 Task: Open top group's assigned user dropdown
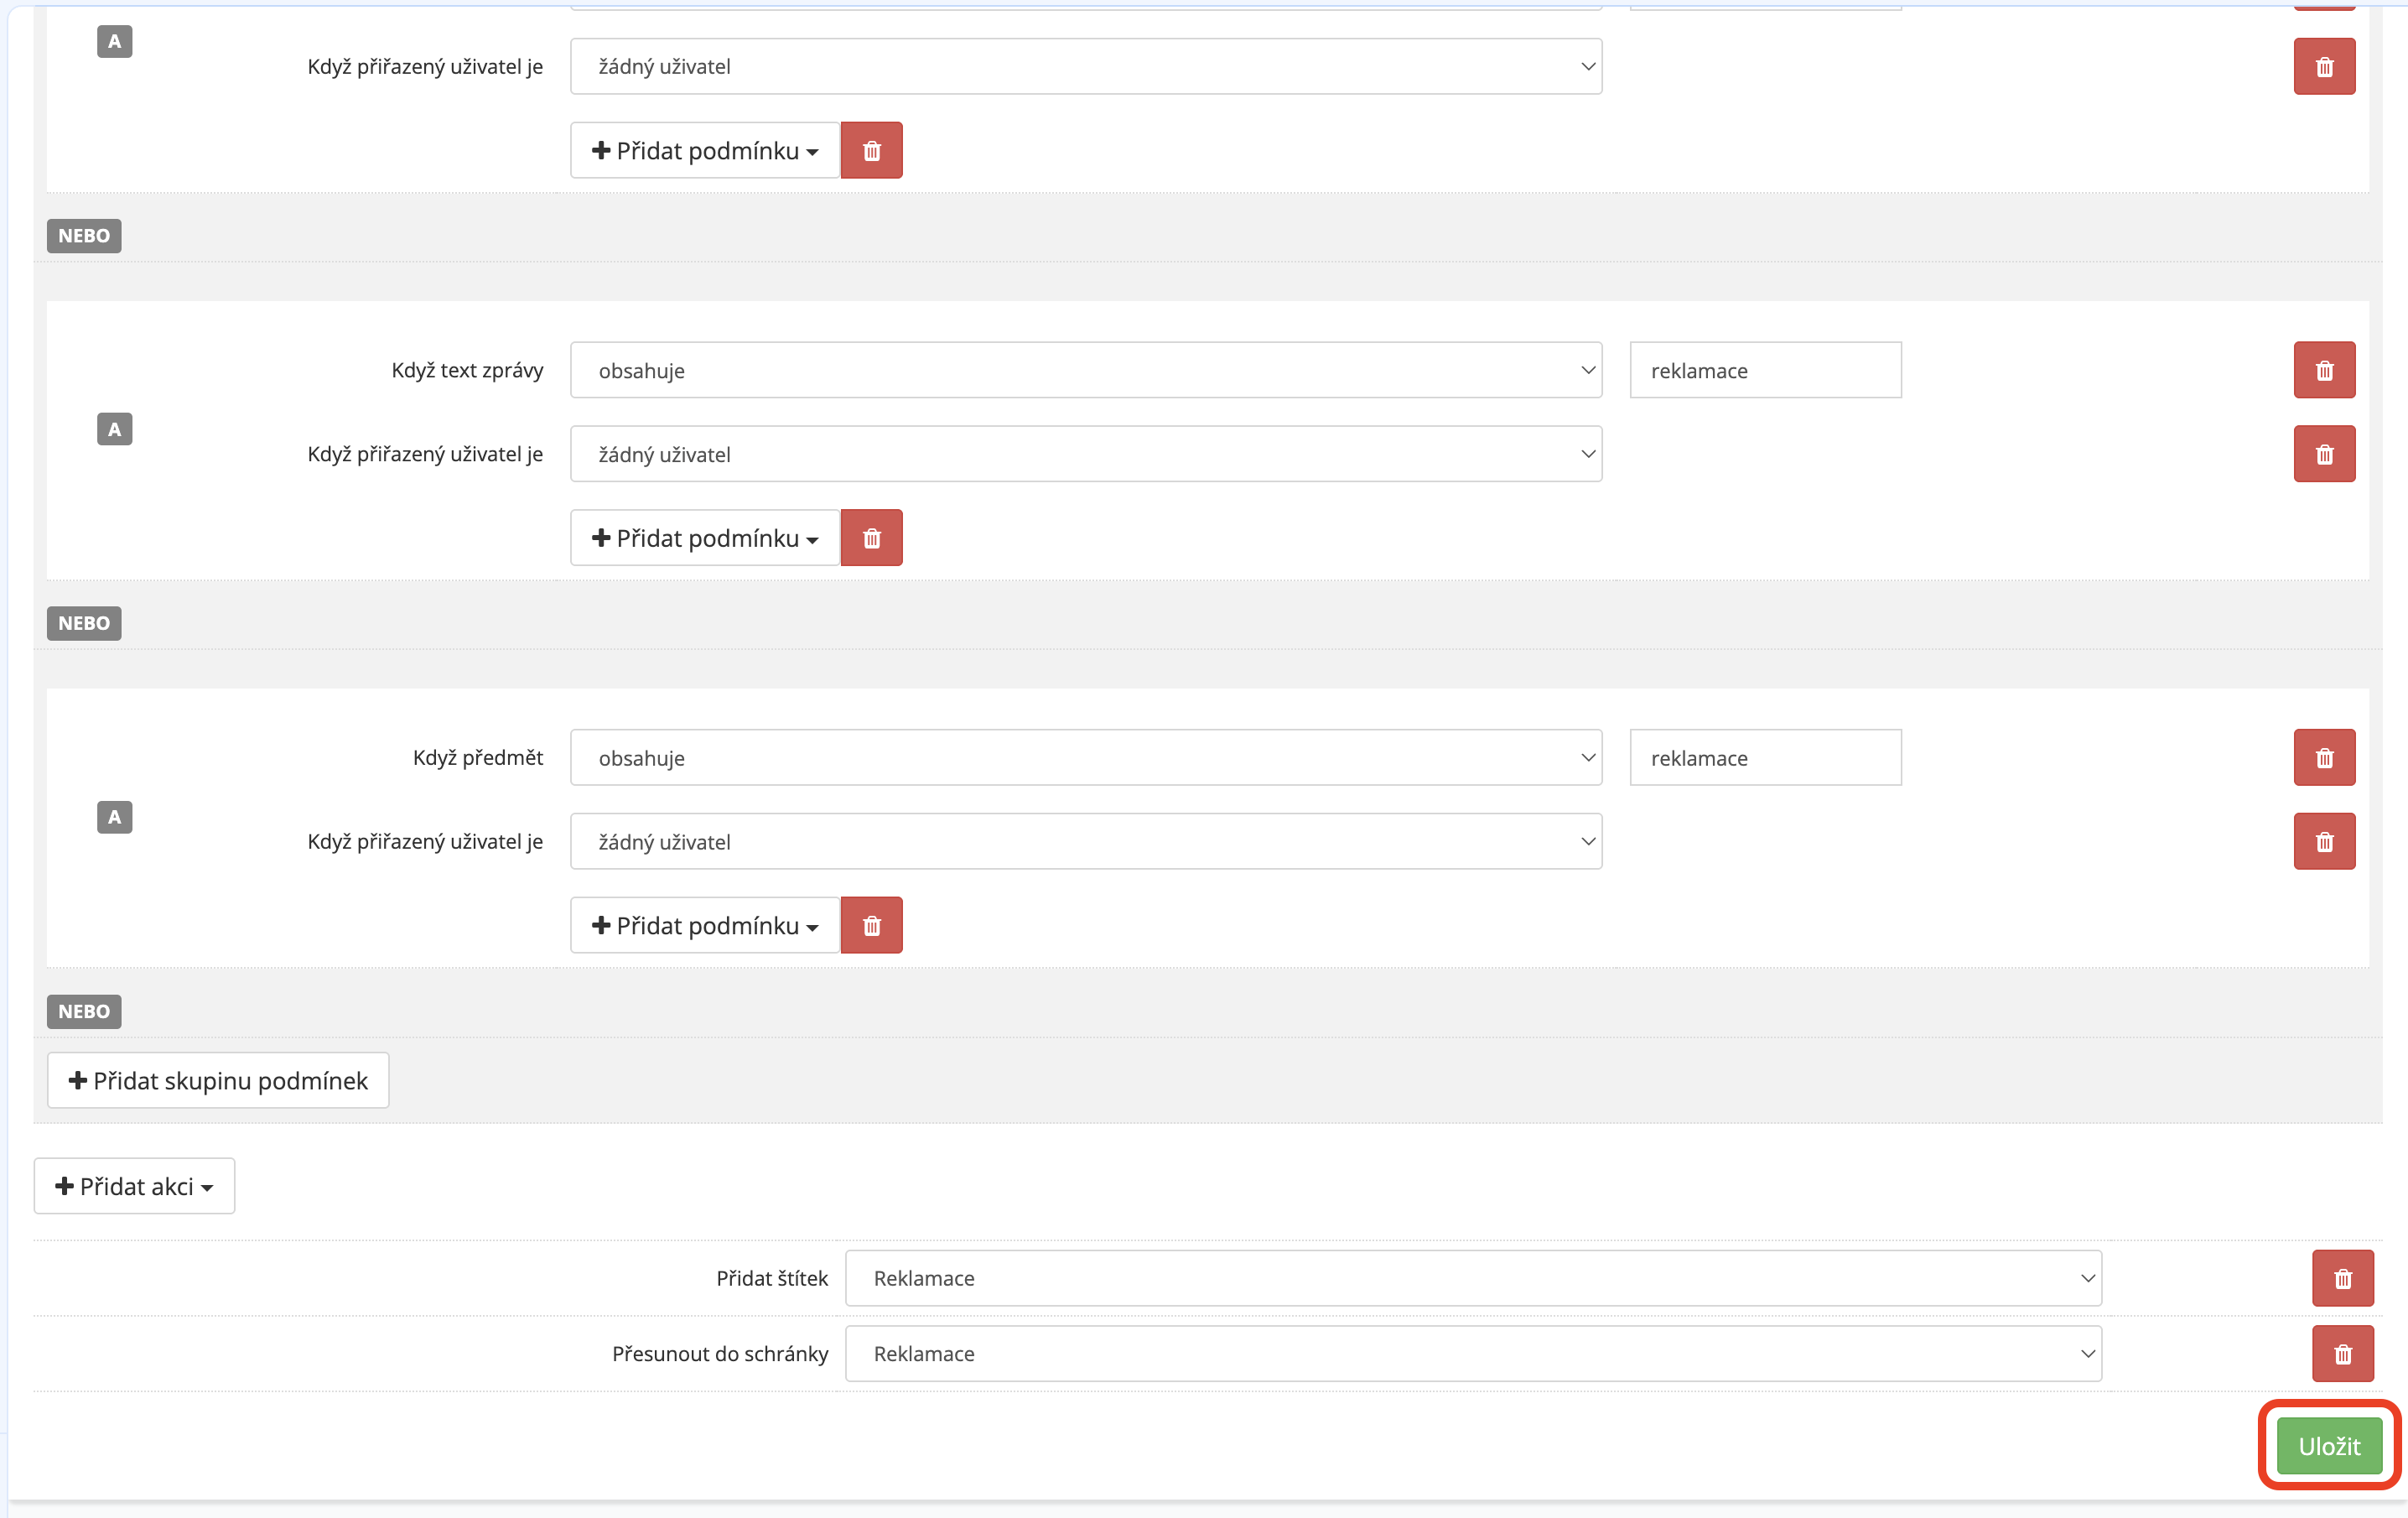pyautogui.click(x=1086, y=66)
